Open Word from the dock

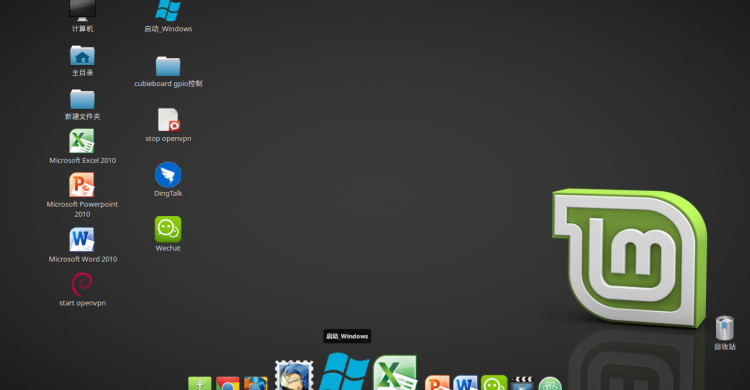(x=465, y=383)
